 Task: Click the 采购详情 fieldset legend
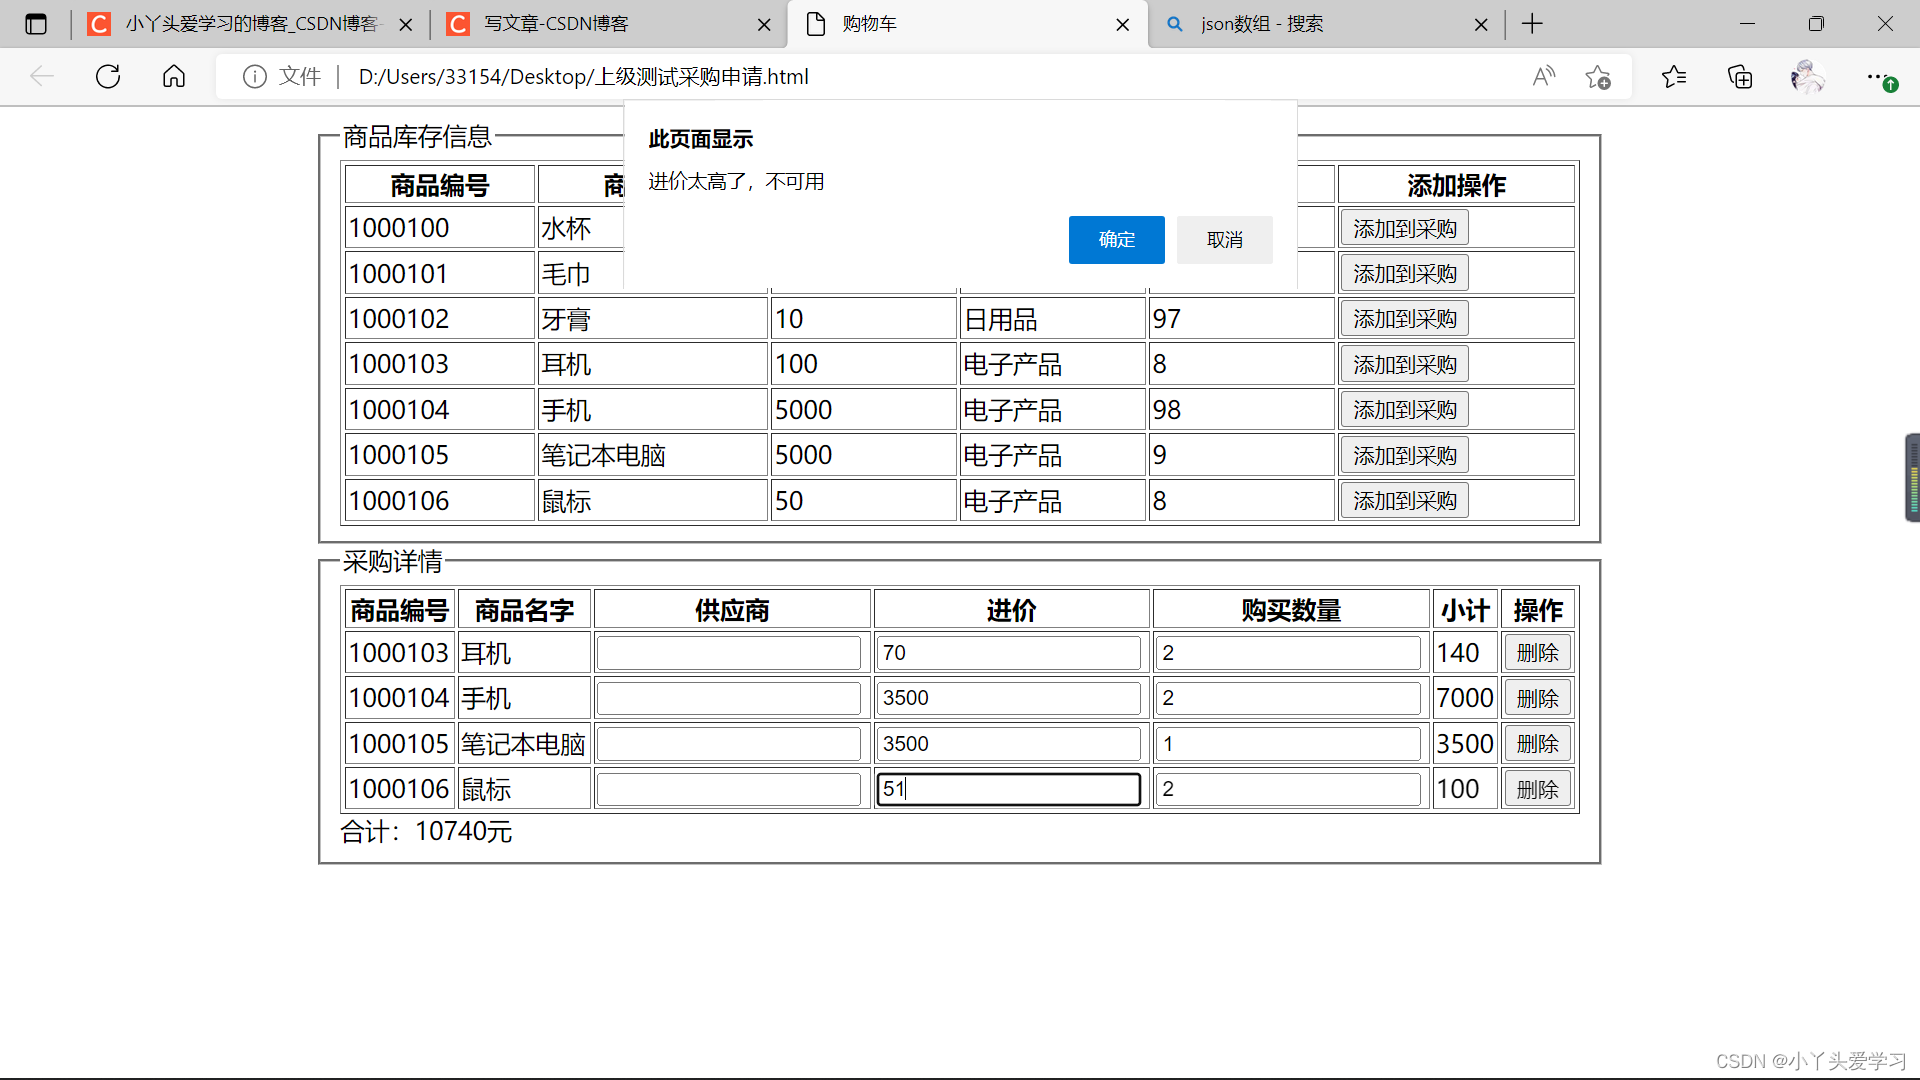[x=392, y=562]
